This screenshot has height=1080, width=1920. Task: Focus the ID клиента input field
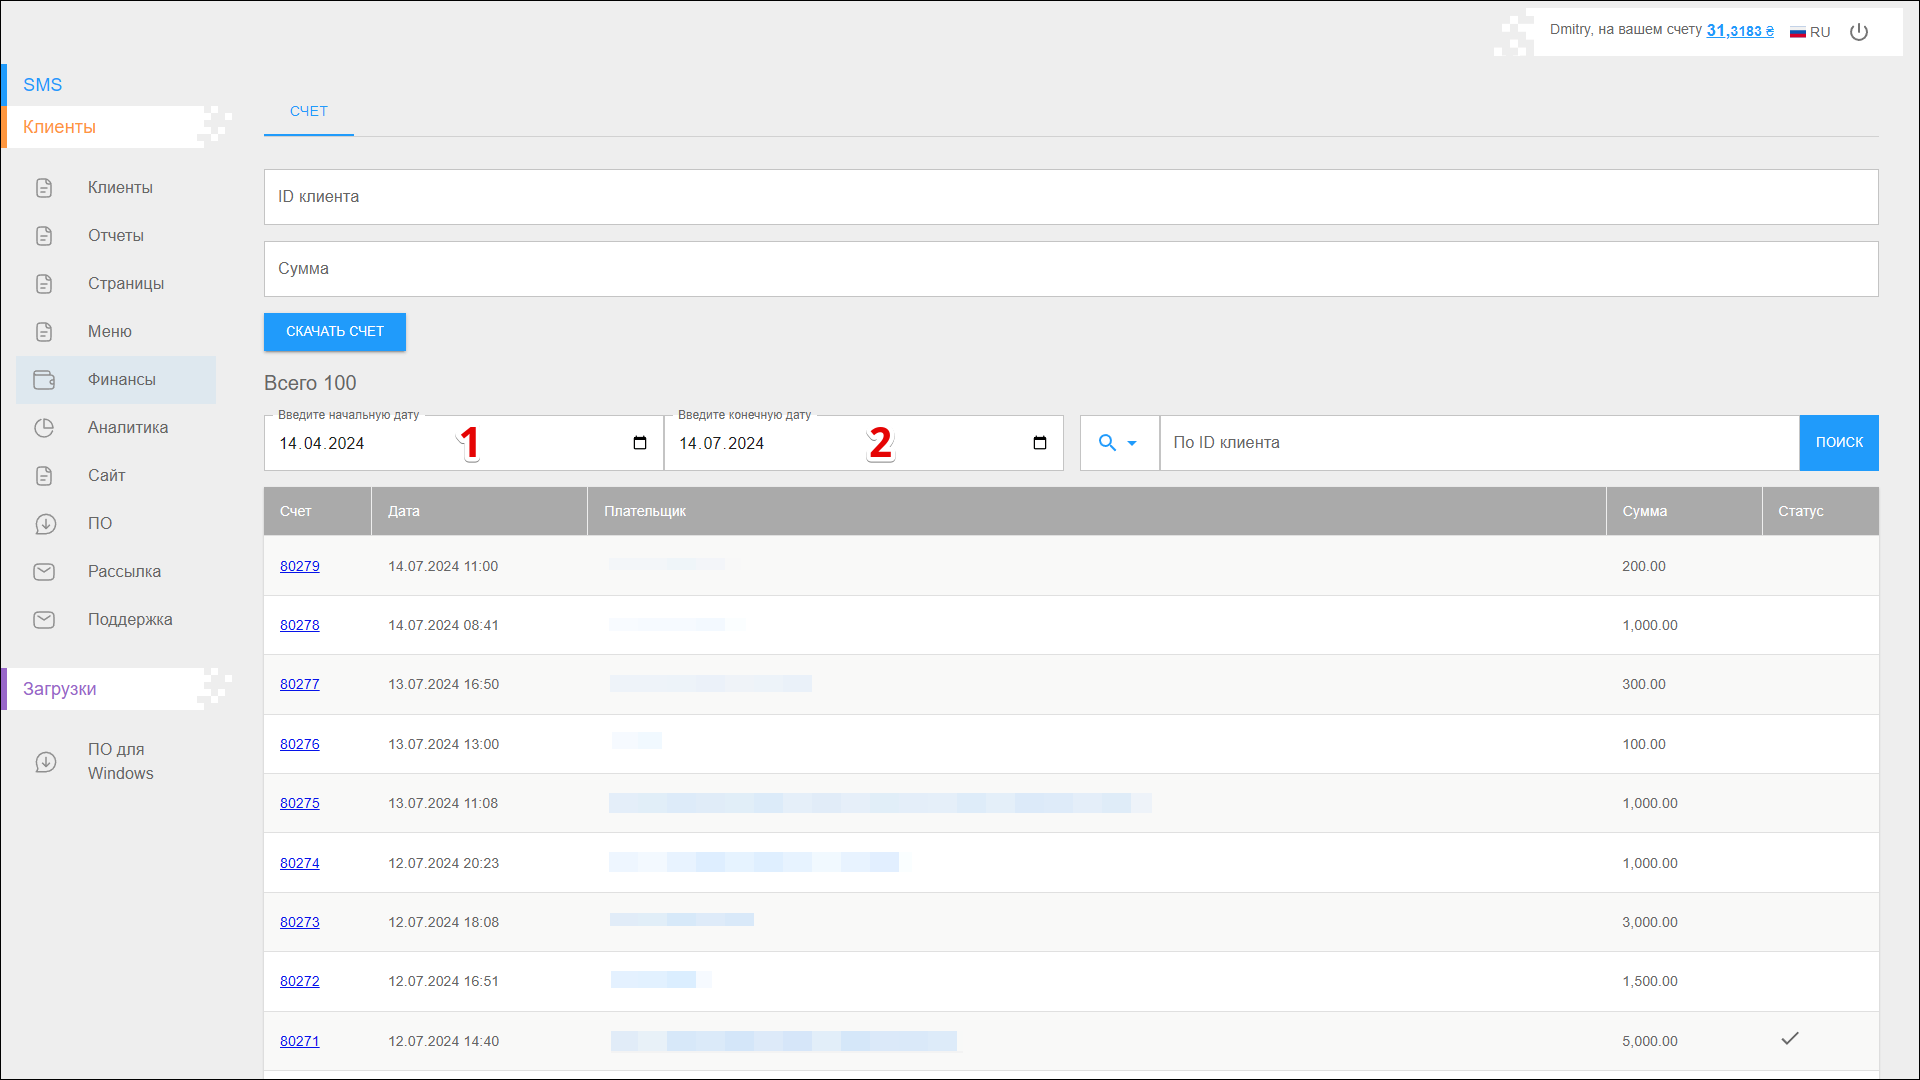1070,197
